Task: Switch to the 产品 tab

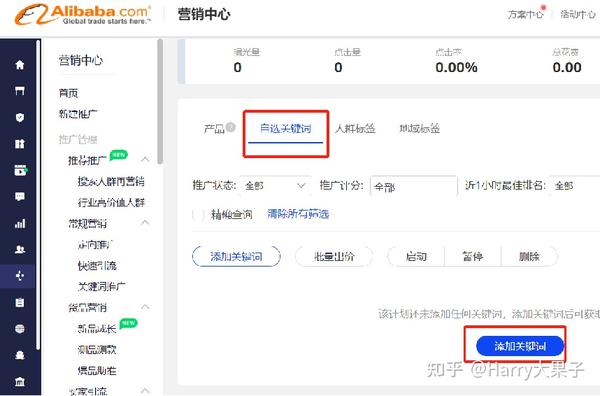Action: pos(214,129)
